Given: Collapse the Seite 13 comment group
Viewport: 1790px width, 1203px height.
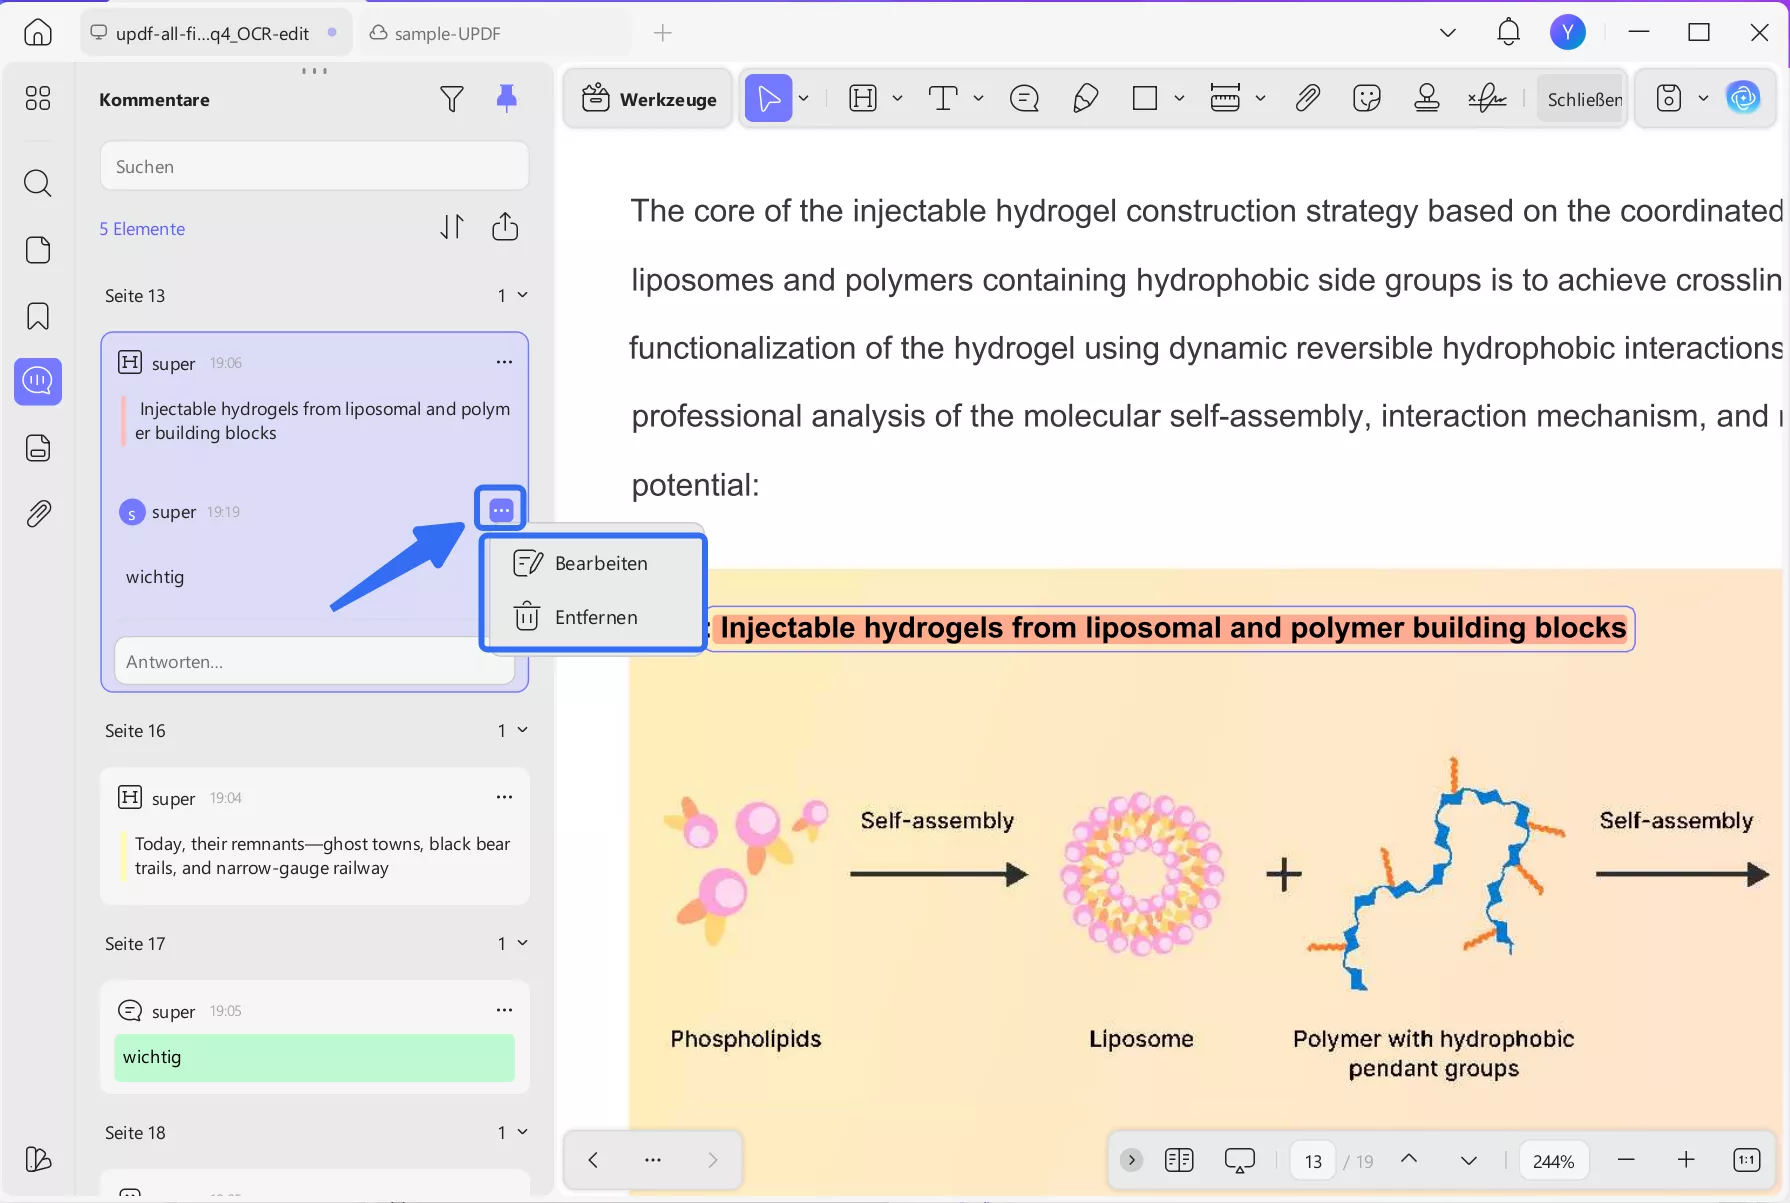Looking at the screenshot, I should [x=522, y=295].
